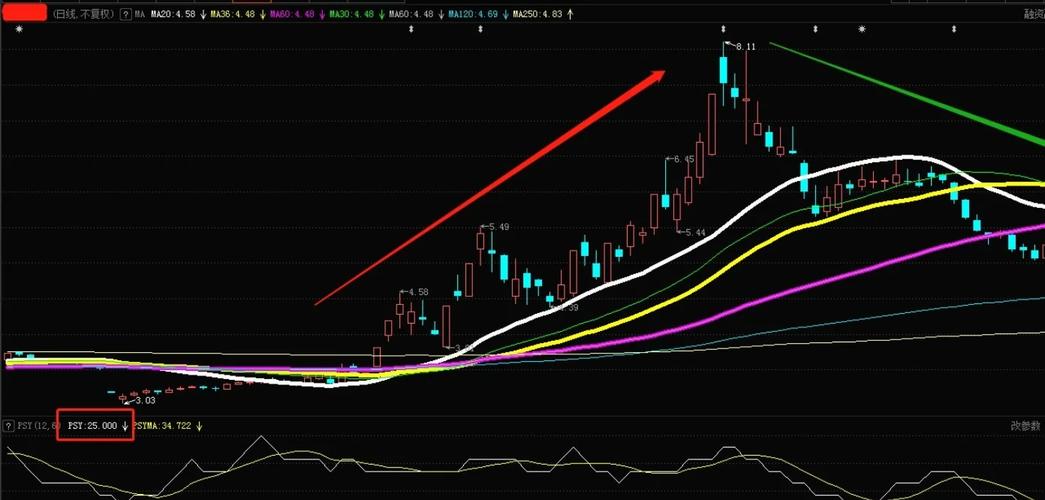Select the first double-arrow event marker
This screenshot has height=500, width=1045.
point(413,30)
